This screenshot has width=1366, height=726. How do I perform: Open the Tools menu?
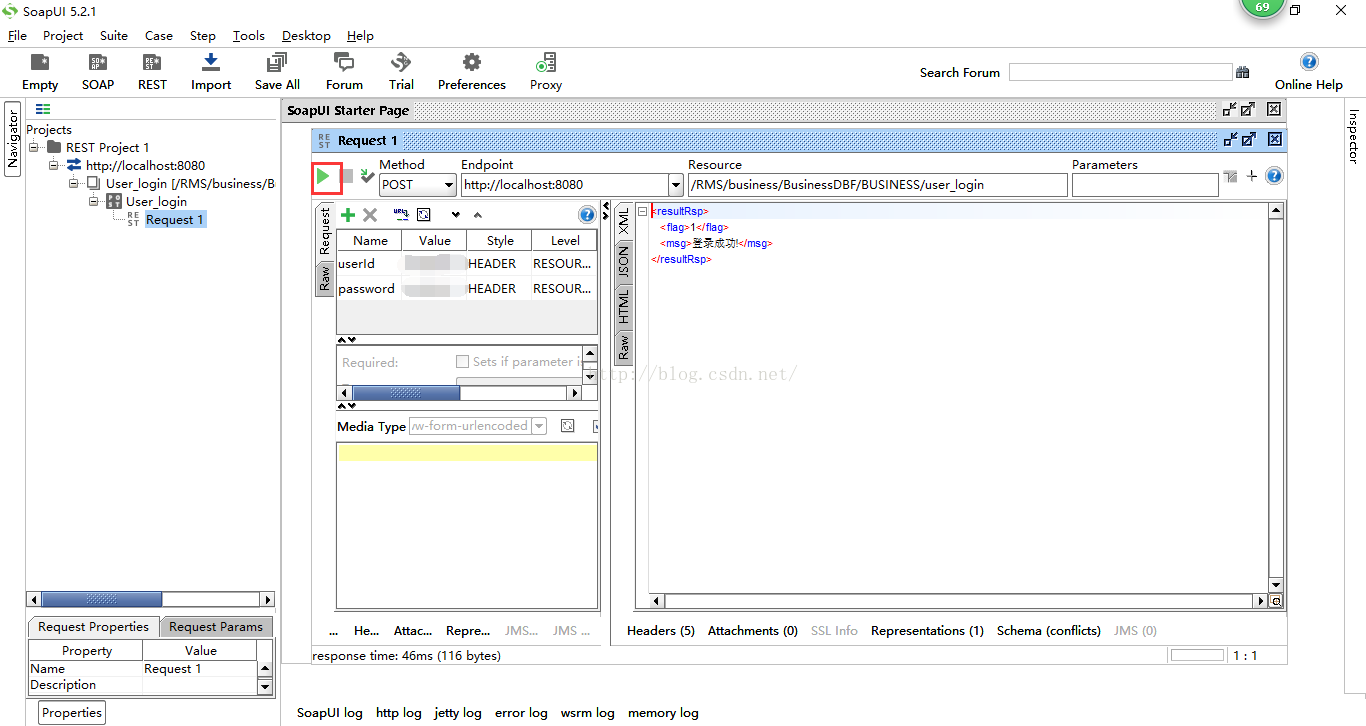pyautogui.click(x=249, y=35)
